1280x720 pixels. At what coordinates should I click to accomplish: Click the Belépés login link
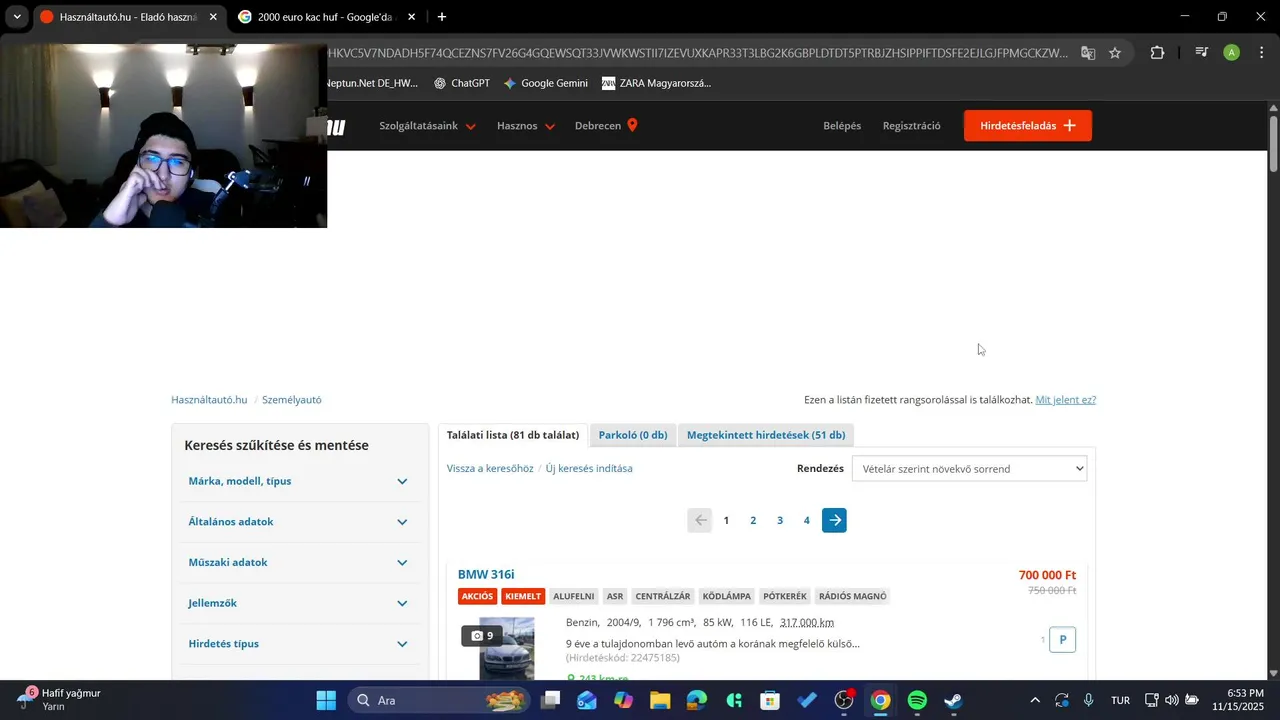pos(842,126)
